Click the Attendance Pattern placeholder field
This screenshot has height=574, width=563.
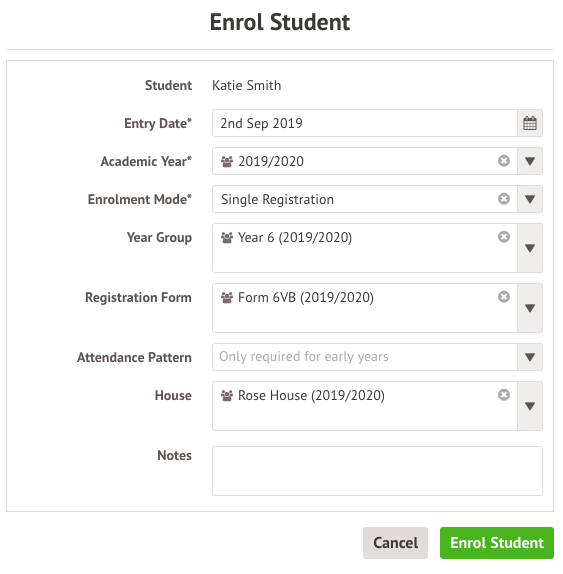365,357
